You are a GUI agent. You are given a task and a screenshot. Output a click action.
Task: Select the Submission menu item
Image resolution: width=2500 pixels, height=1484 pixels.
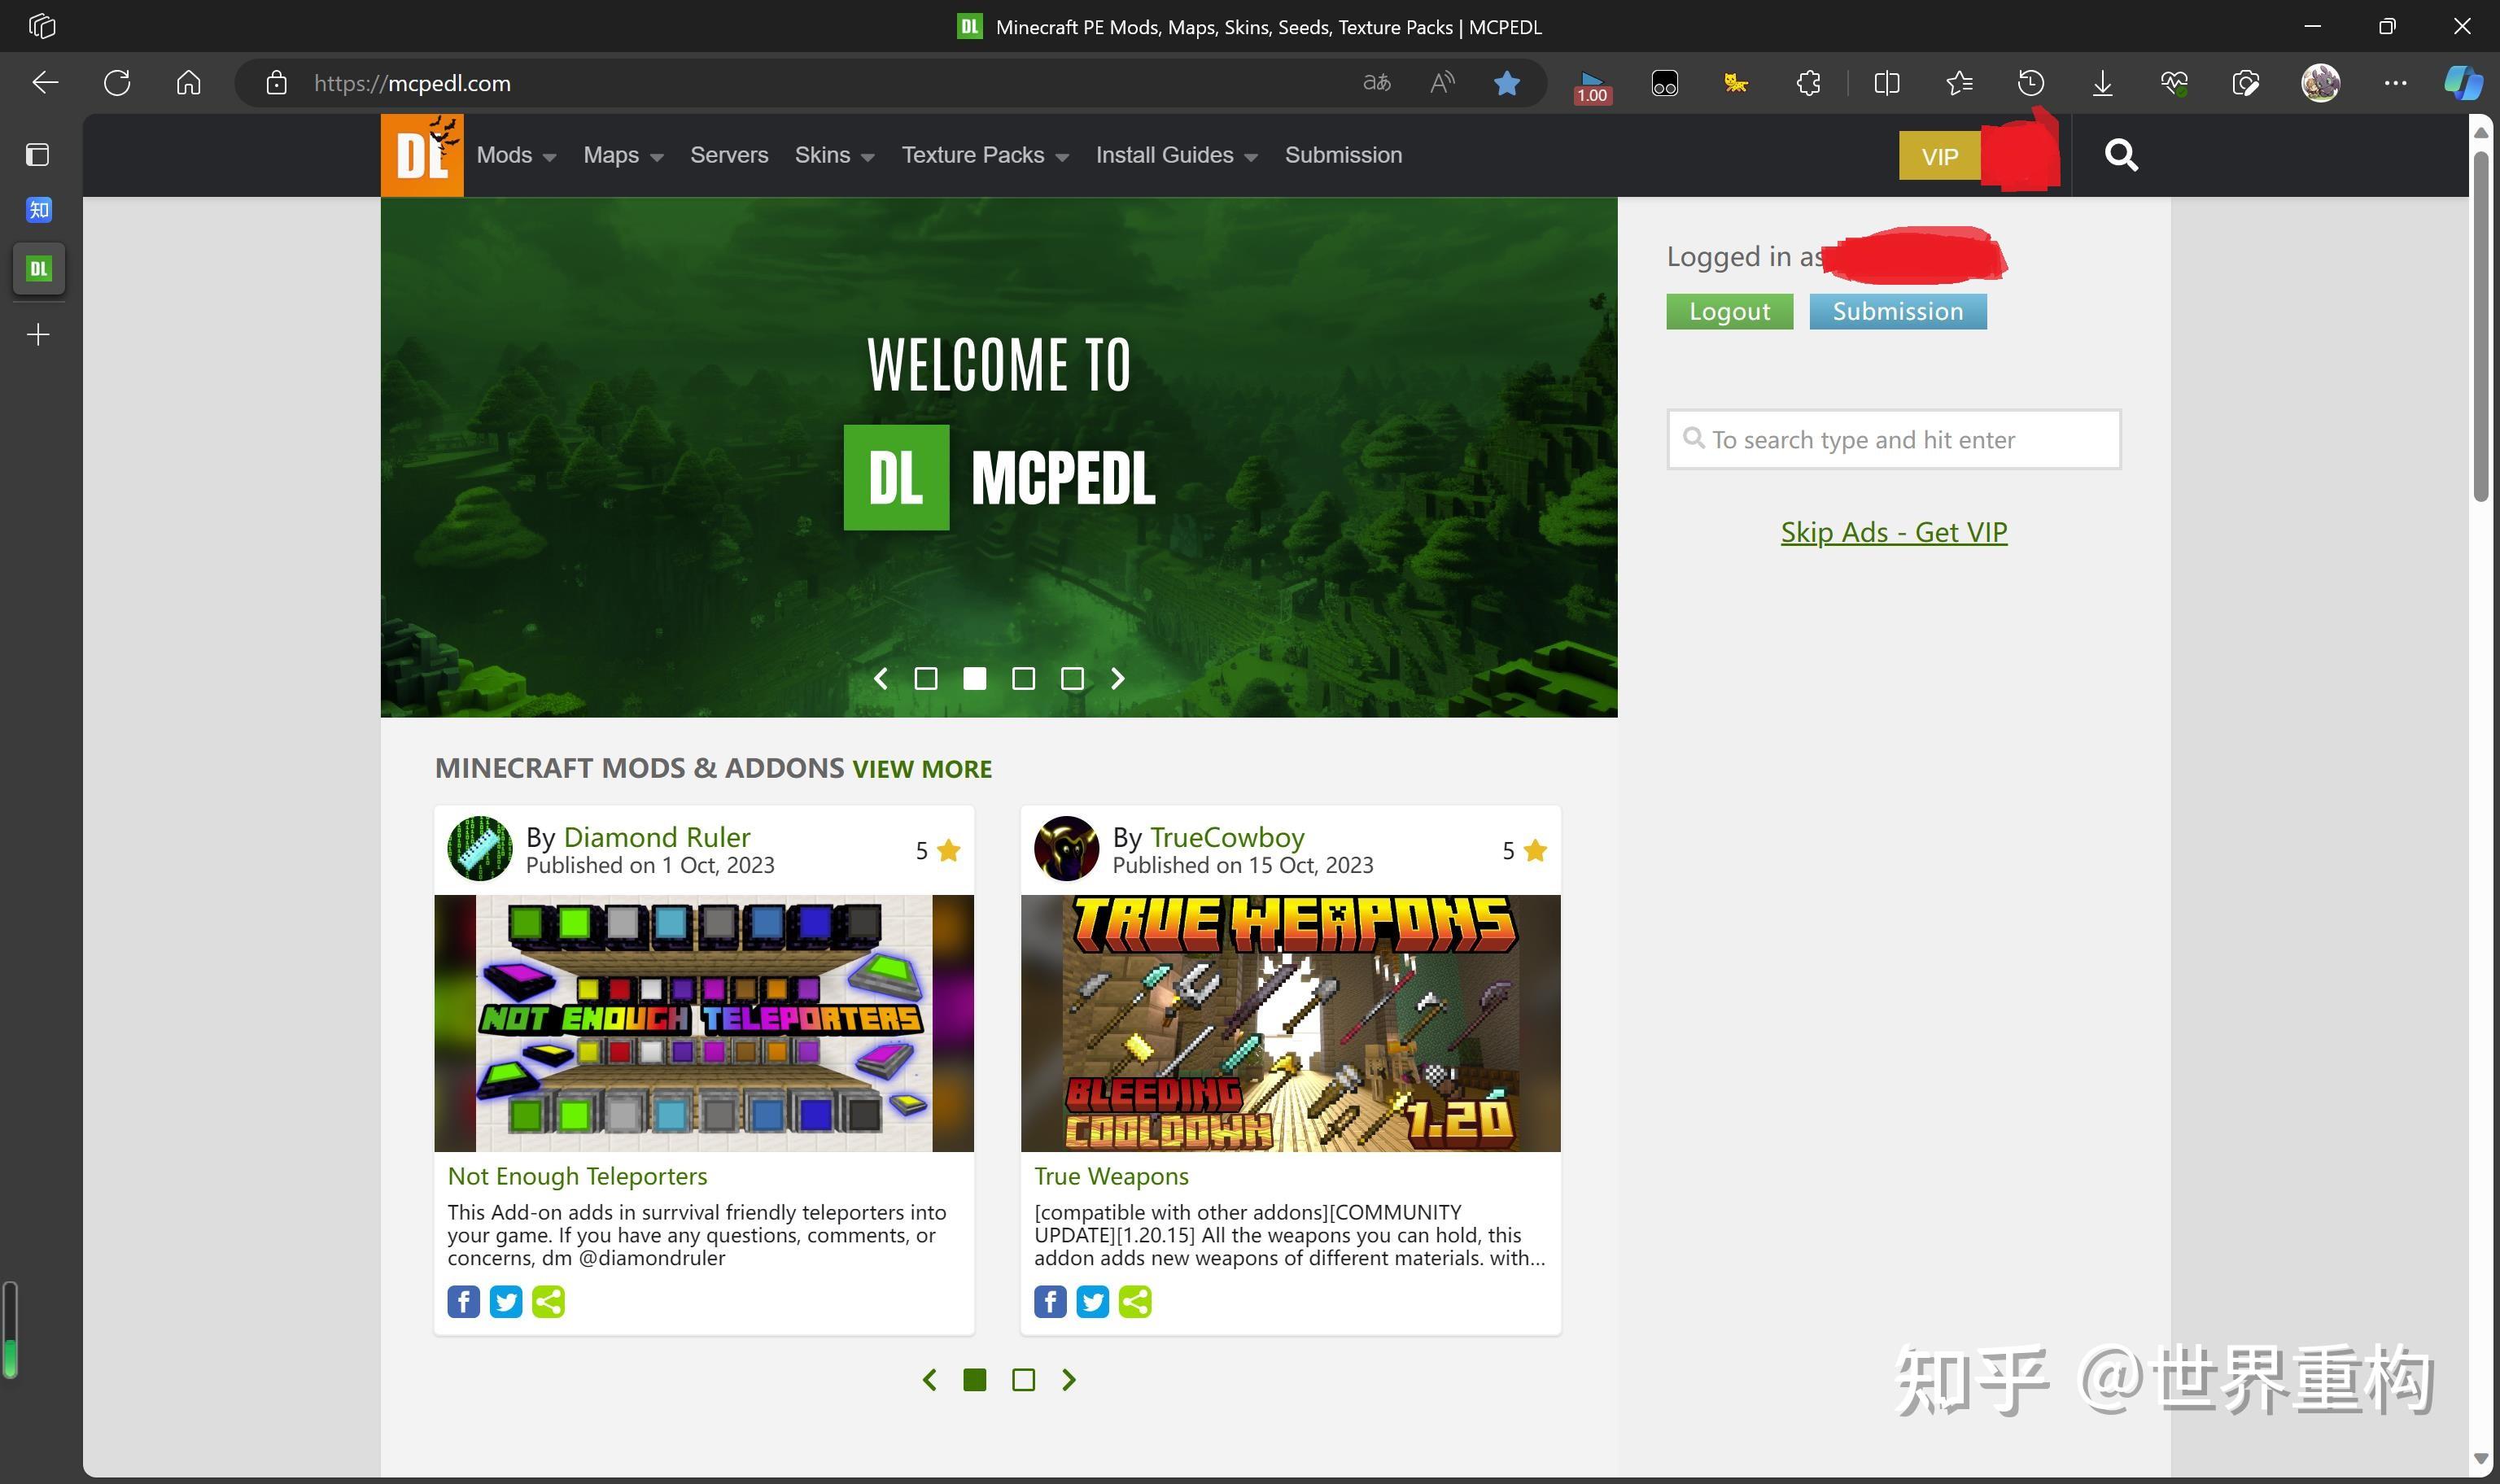[x=1344, y=154]
